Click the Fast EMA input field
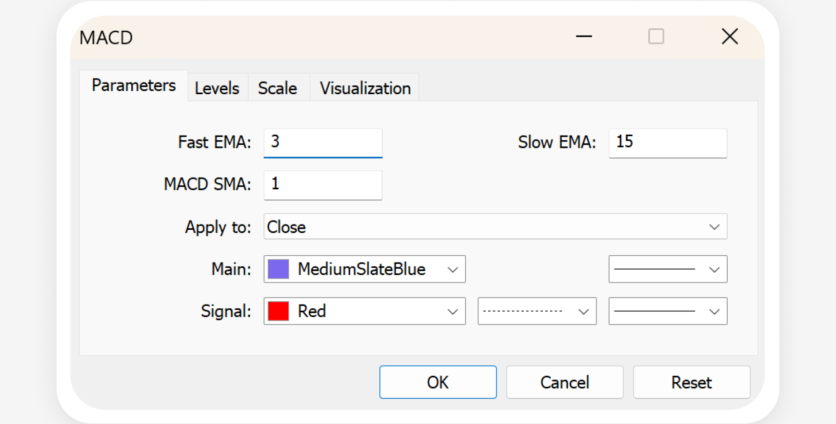This screenshot has height=424, width=836. [x=323, y=142]
